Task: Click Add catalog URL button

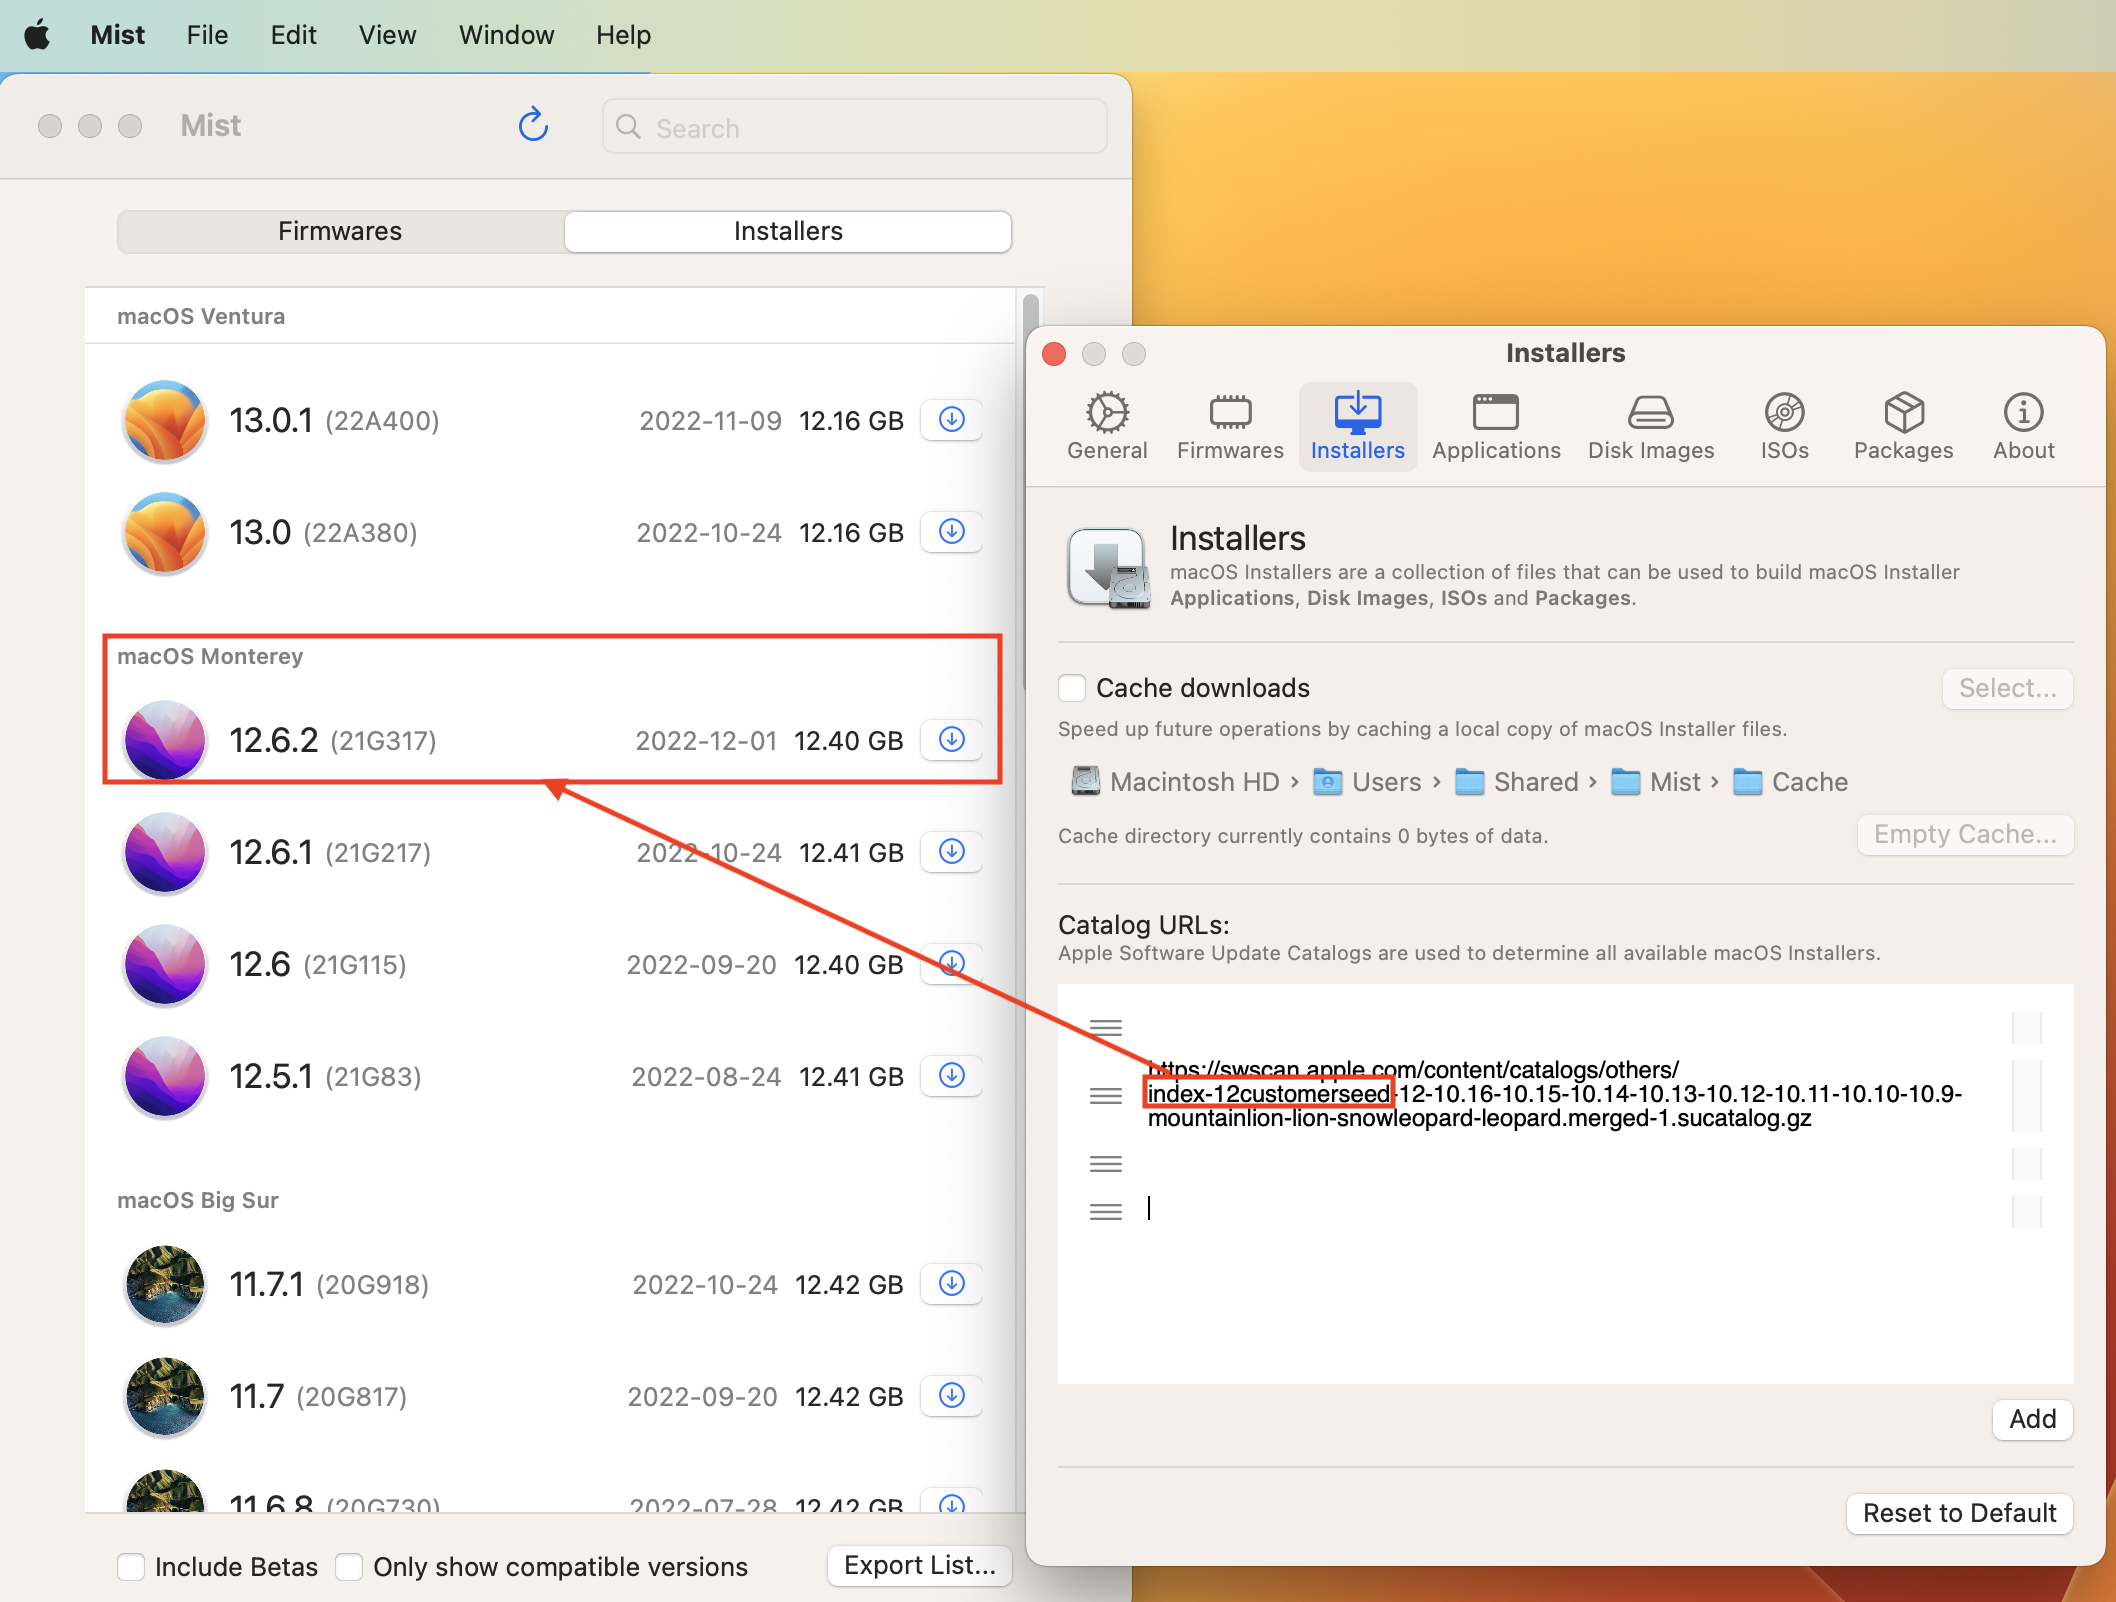Action: point(2031,1419)
